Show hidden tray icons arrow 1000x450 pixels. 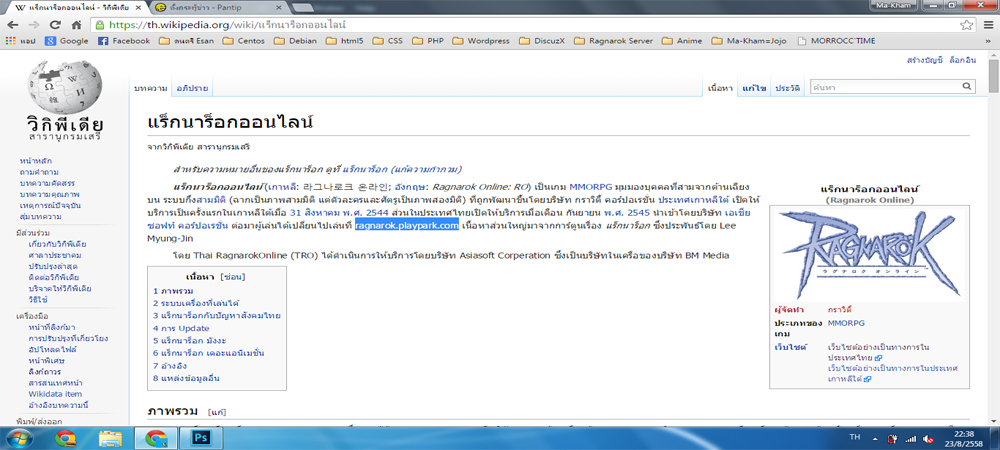(x=874, y=439)
